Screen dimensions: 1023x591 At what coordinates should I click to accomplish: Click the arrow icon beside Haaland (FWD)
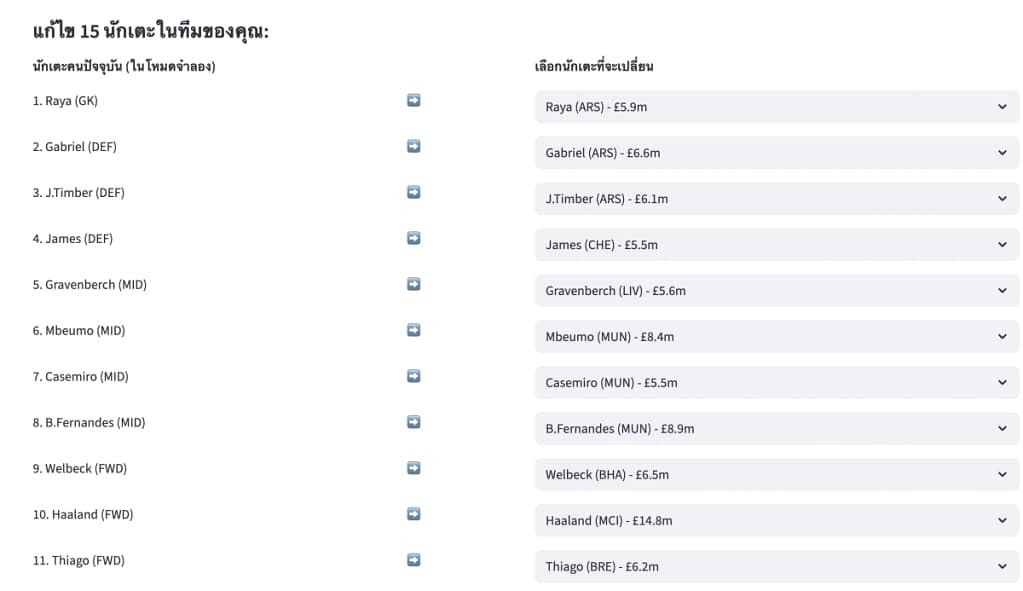pos(413,514)
